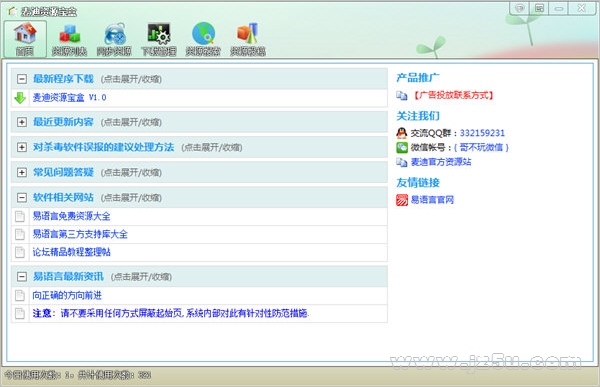Click the 3D shapes toolbar icon

[x=248, y=34]
